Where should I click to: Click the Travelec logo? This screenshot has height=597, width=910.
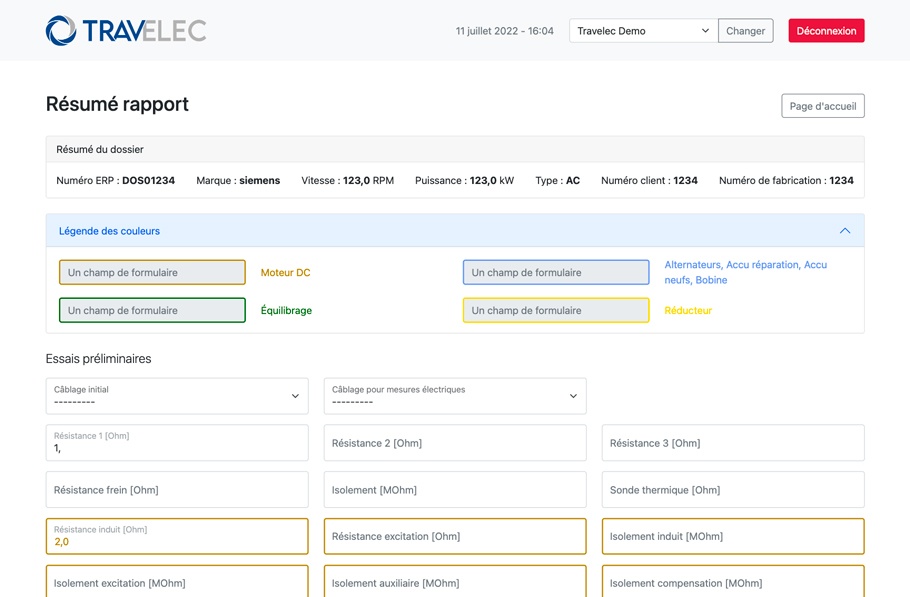(x=126, y=30)
